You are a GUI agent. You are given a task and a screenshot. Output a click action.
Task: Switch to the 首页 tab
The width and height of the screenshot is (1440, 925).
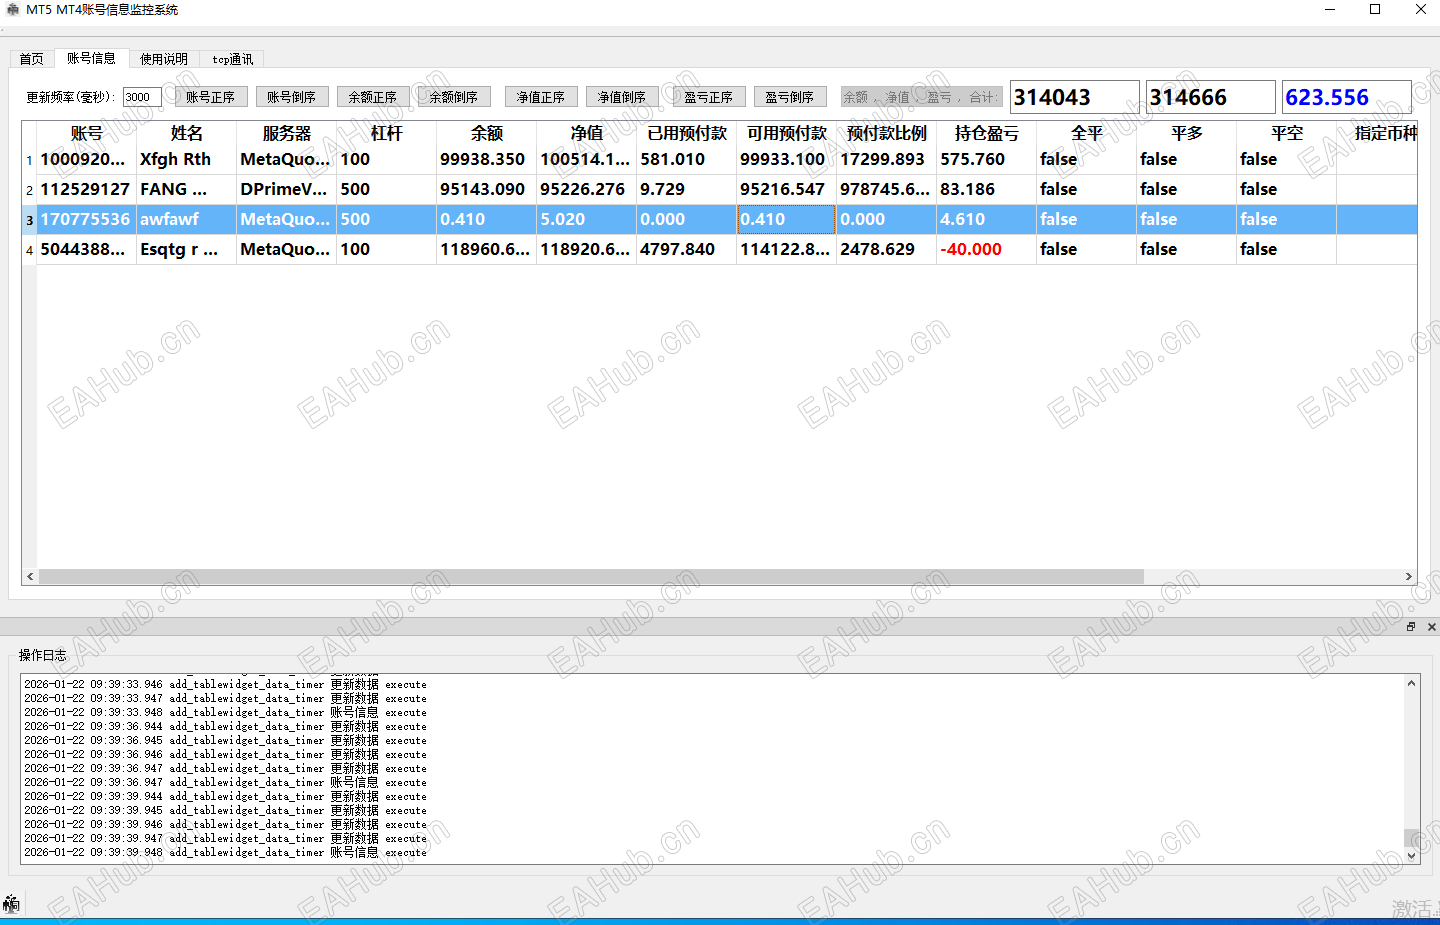point(32,59)
